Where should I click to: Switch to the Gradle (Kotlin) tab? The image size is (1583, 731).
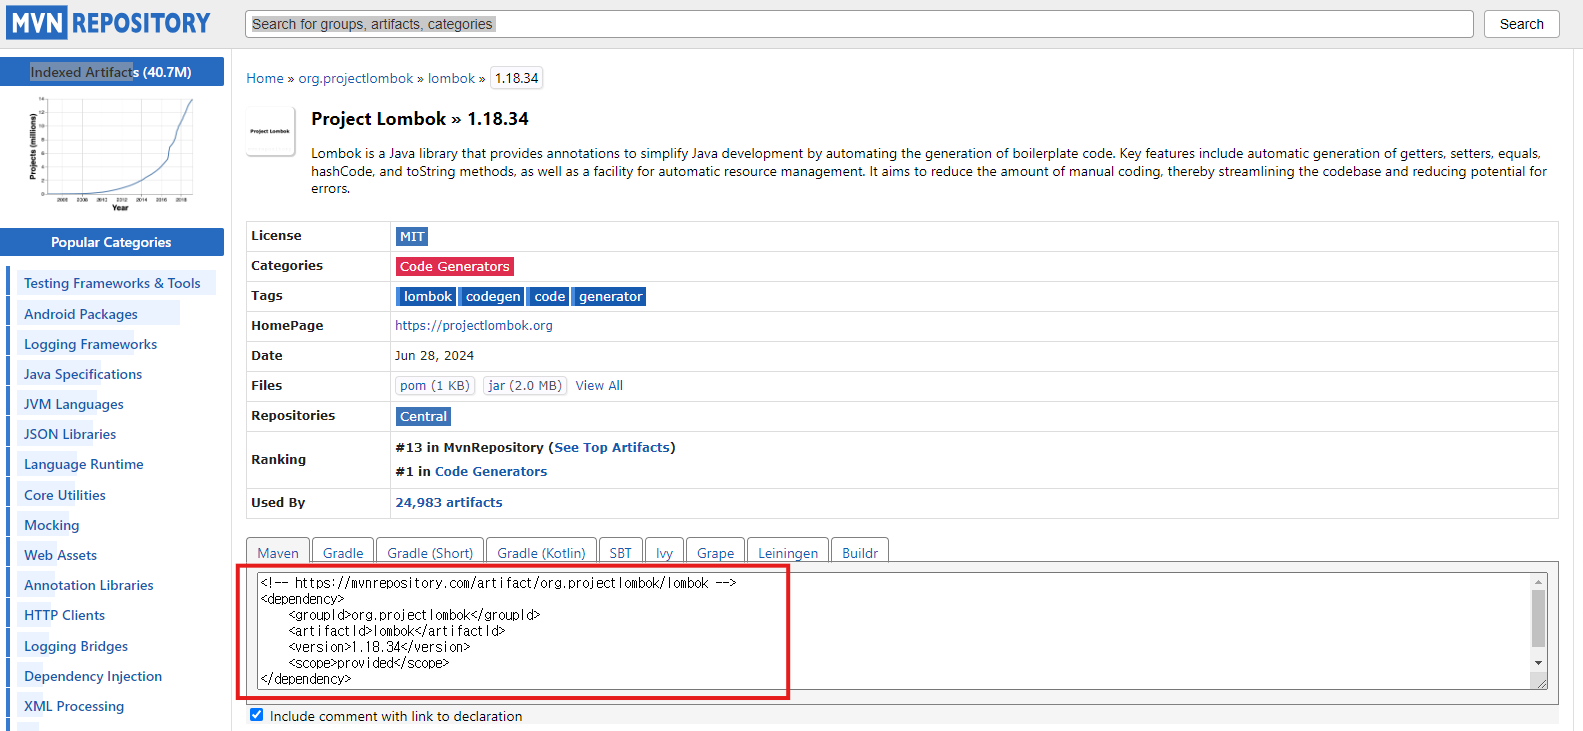[541, 552]
